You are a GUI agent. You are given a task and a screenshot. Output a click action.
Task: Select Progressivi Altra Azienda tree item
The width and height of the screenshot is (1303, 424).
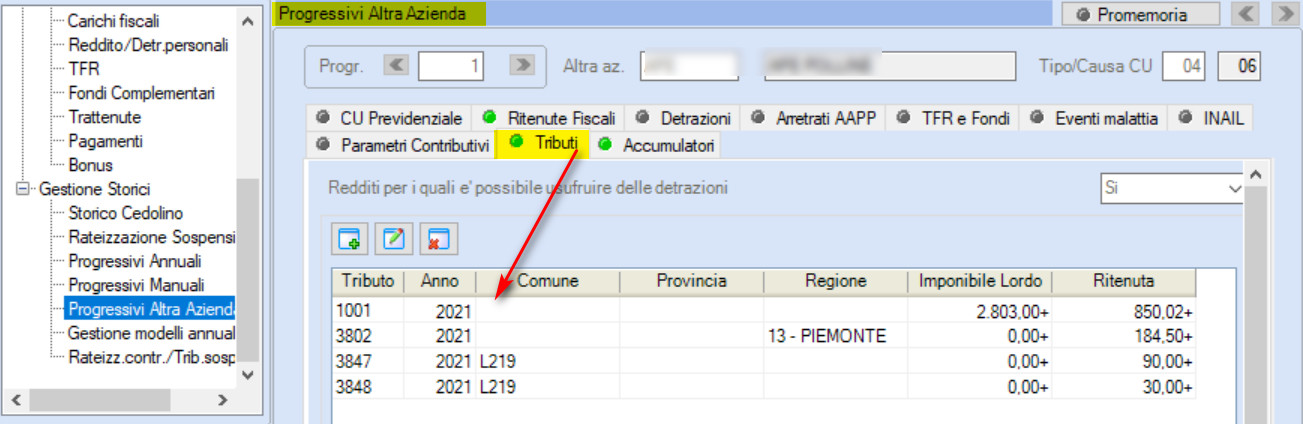pos(151,309)
